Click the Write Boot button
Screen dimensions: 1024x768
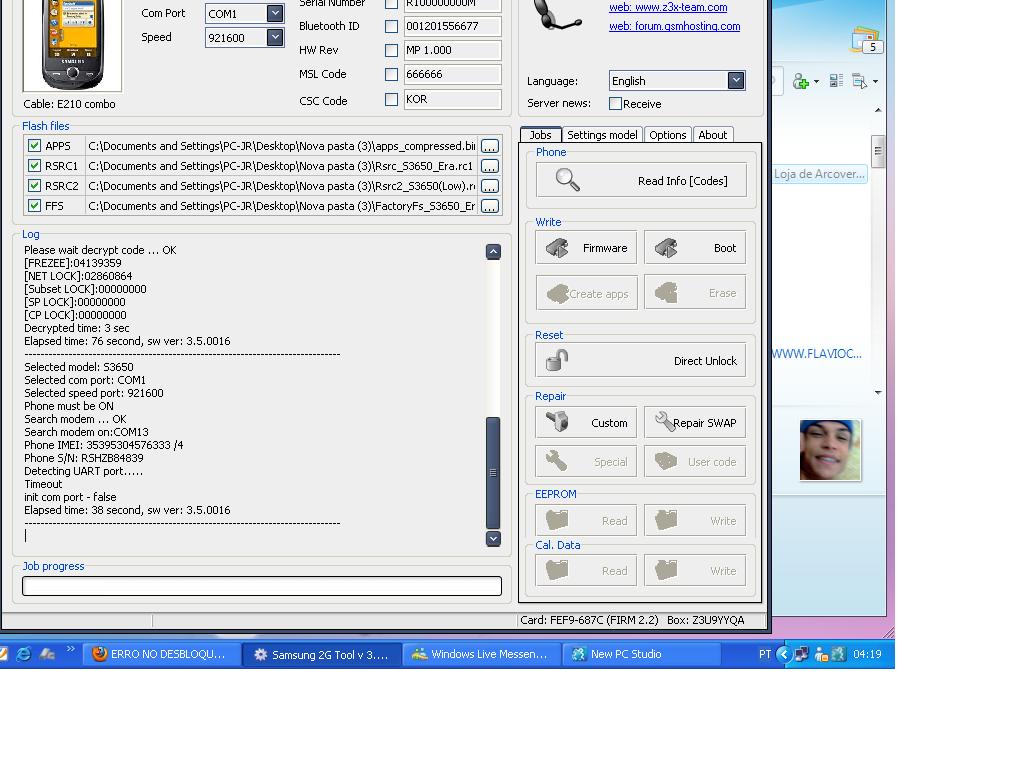click(x=695, y=248)
